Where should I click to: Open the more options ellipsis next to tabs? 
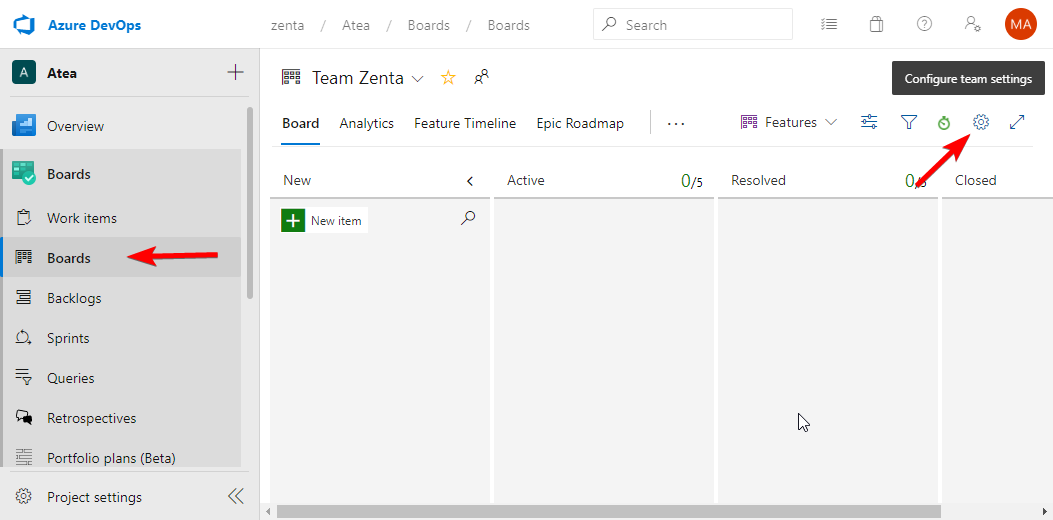tap(676, 124)
